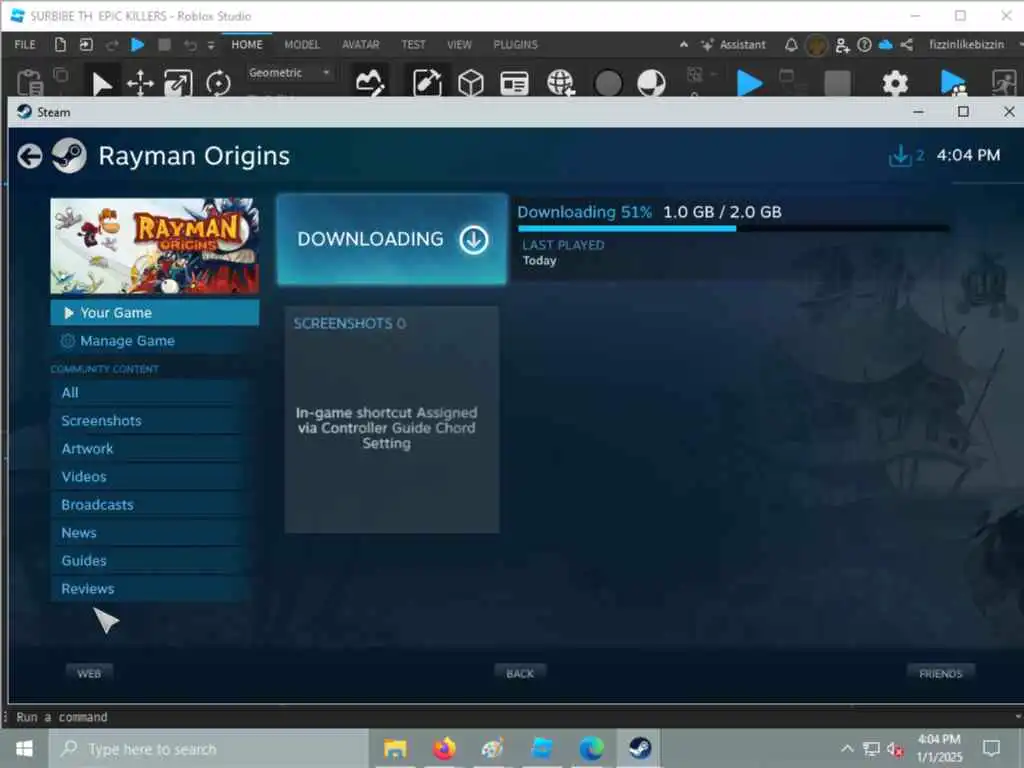This screenshot has width=1024, height=768.
Task: Click the DOWNLOADING button
Action: click(x=392, y=239)
